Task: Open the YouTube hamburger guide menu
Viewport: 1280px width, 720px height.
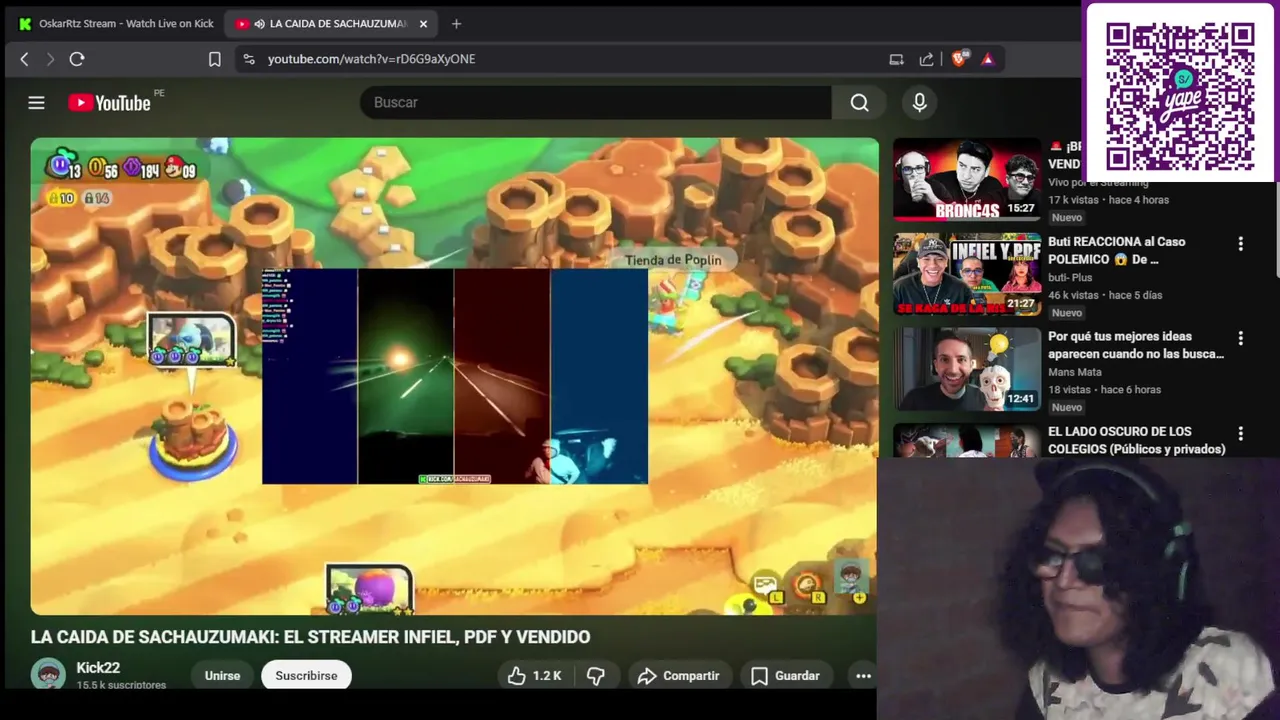Action: click(x=36, y=102)
